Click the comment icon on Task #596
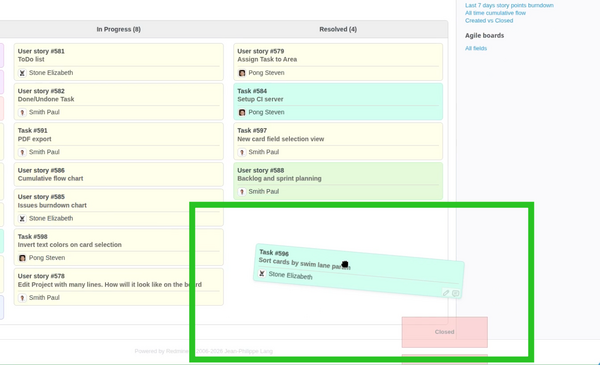This screenshot has width=600, height=365. click(455, 293)
